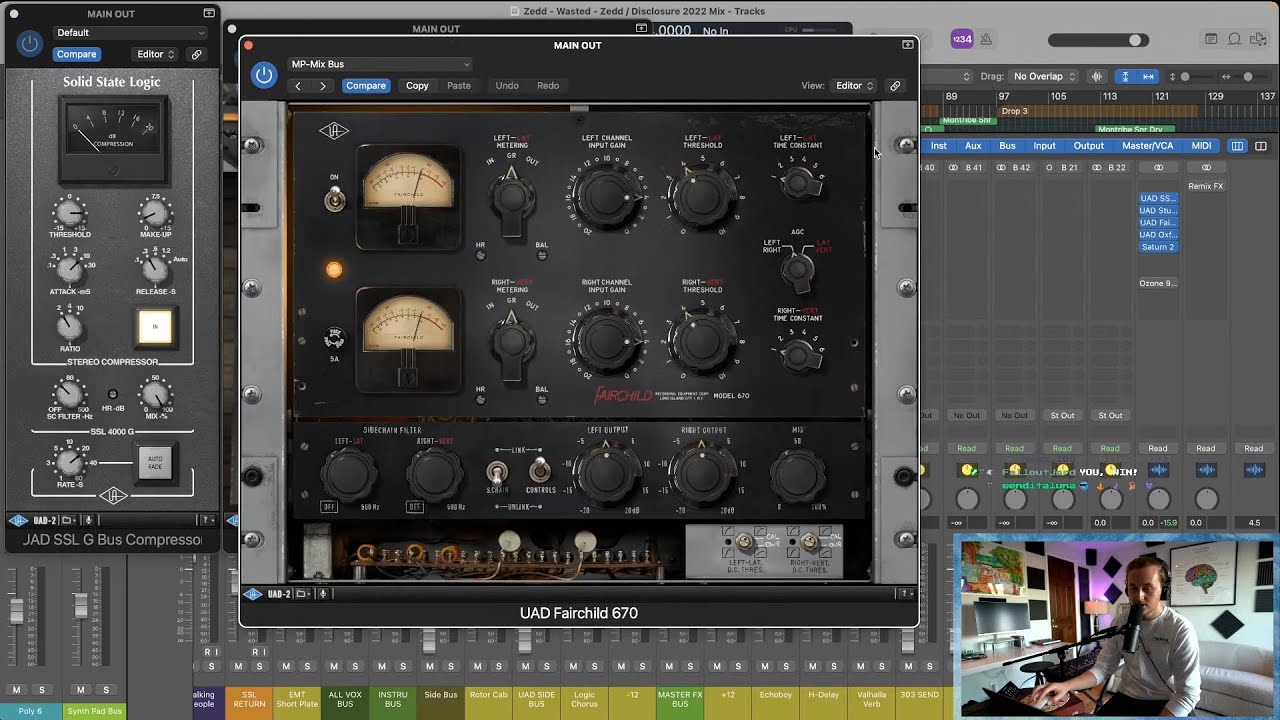Click the SSL Rate S fade knob

(x=69, y=462)
